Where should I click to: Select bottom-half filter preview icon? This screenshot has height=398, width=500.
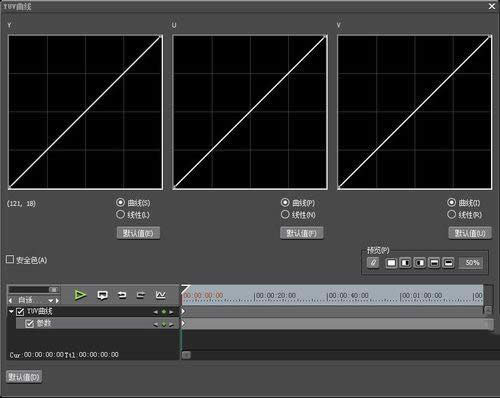[448, 263]
